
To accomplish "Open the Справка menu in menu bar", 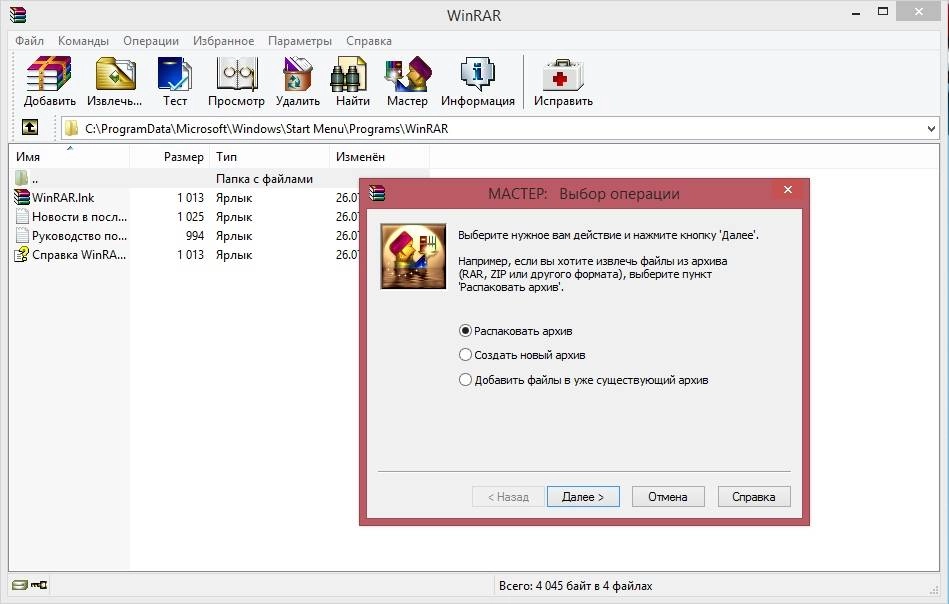I will (x=369, y=41).
